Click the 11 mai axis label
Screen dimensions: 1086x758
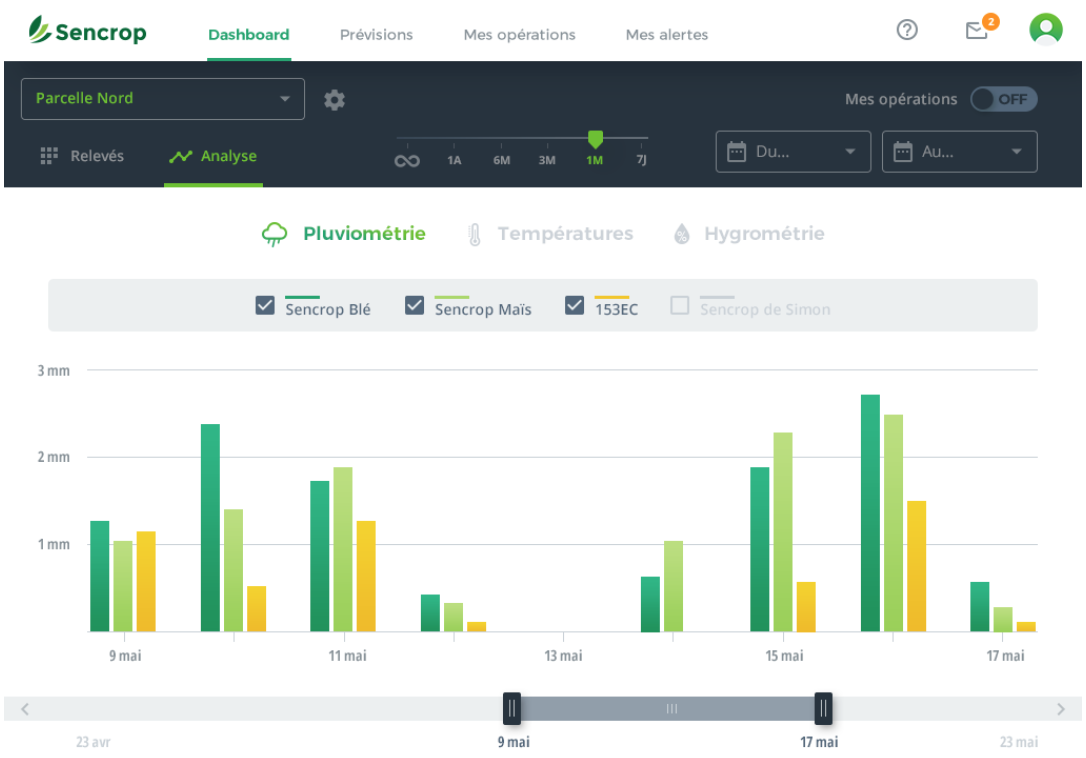[347, 655]
